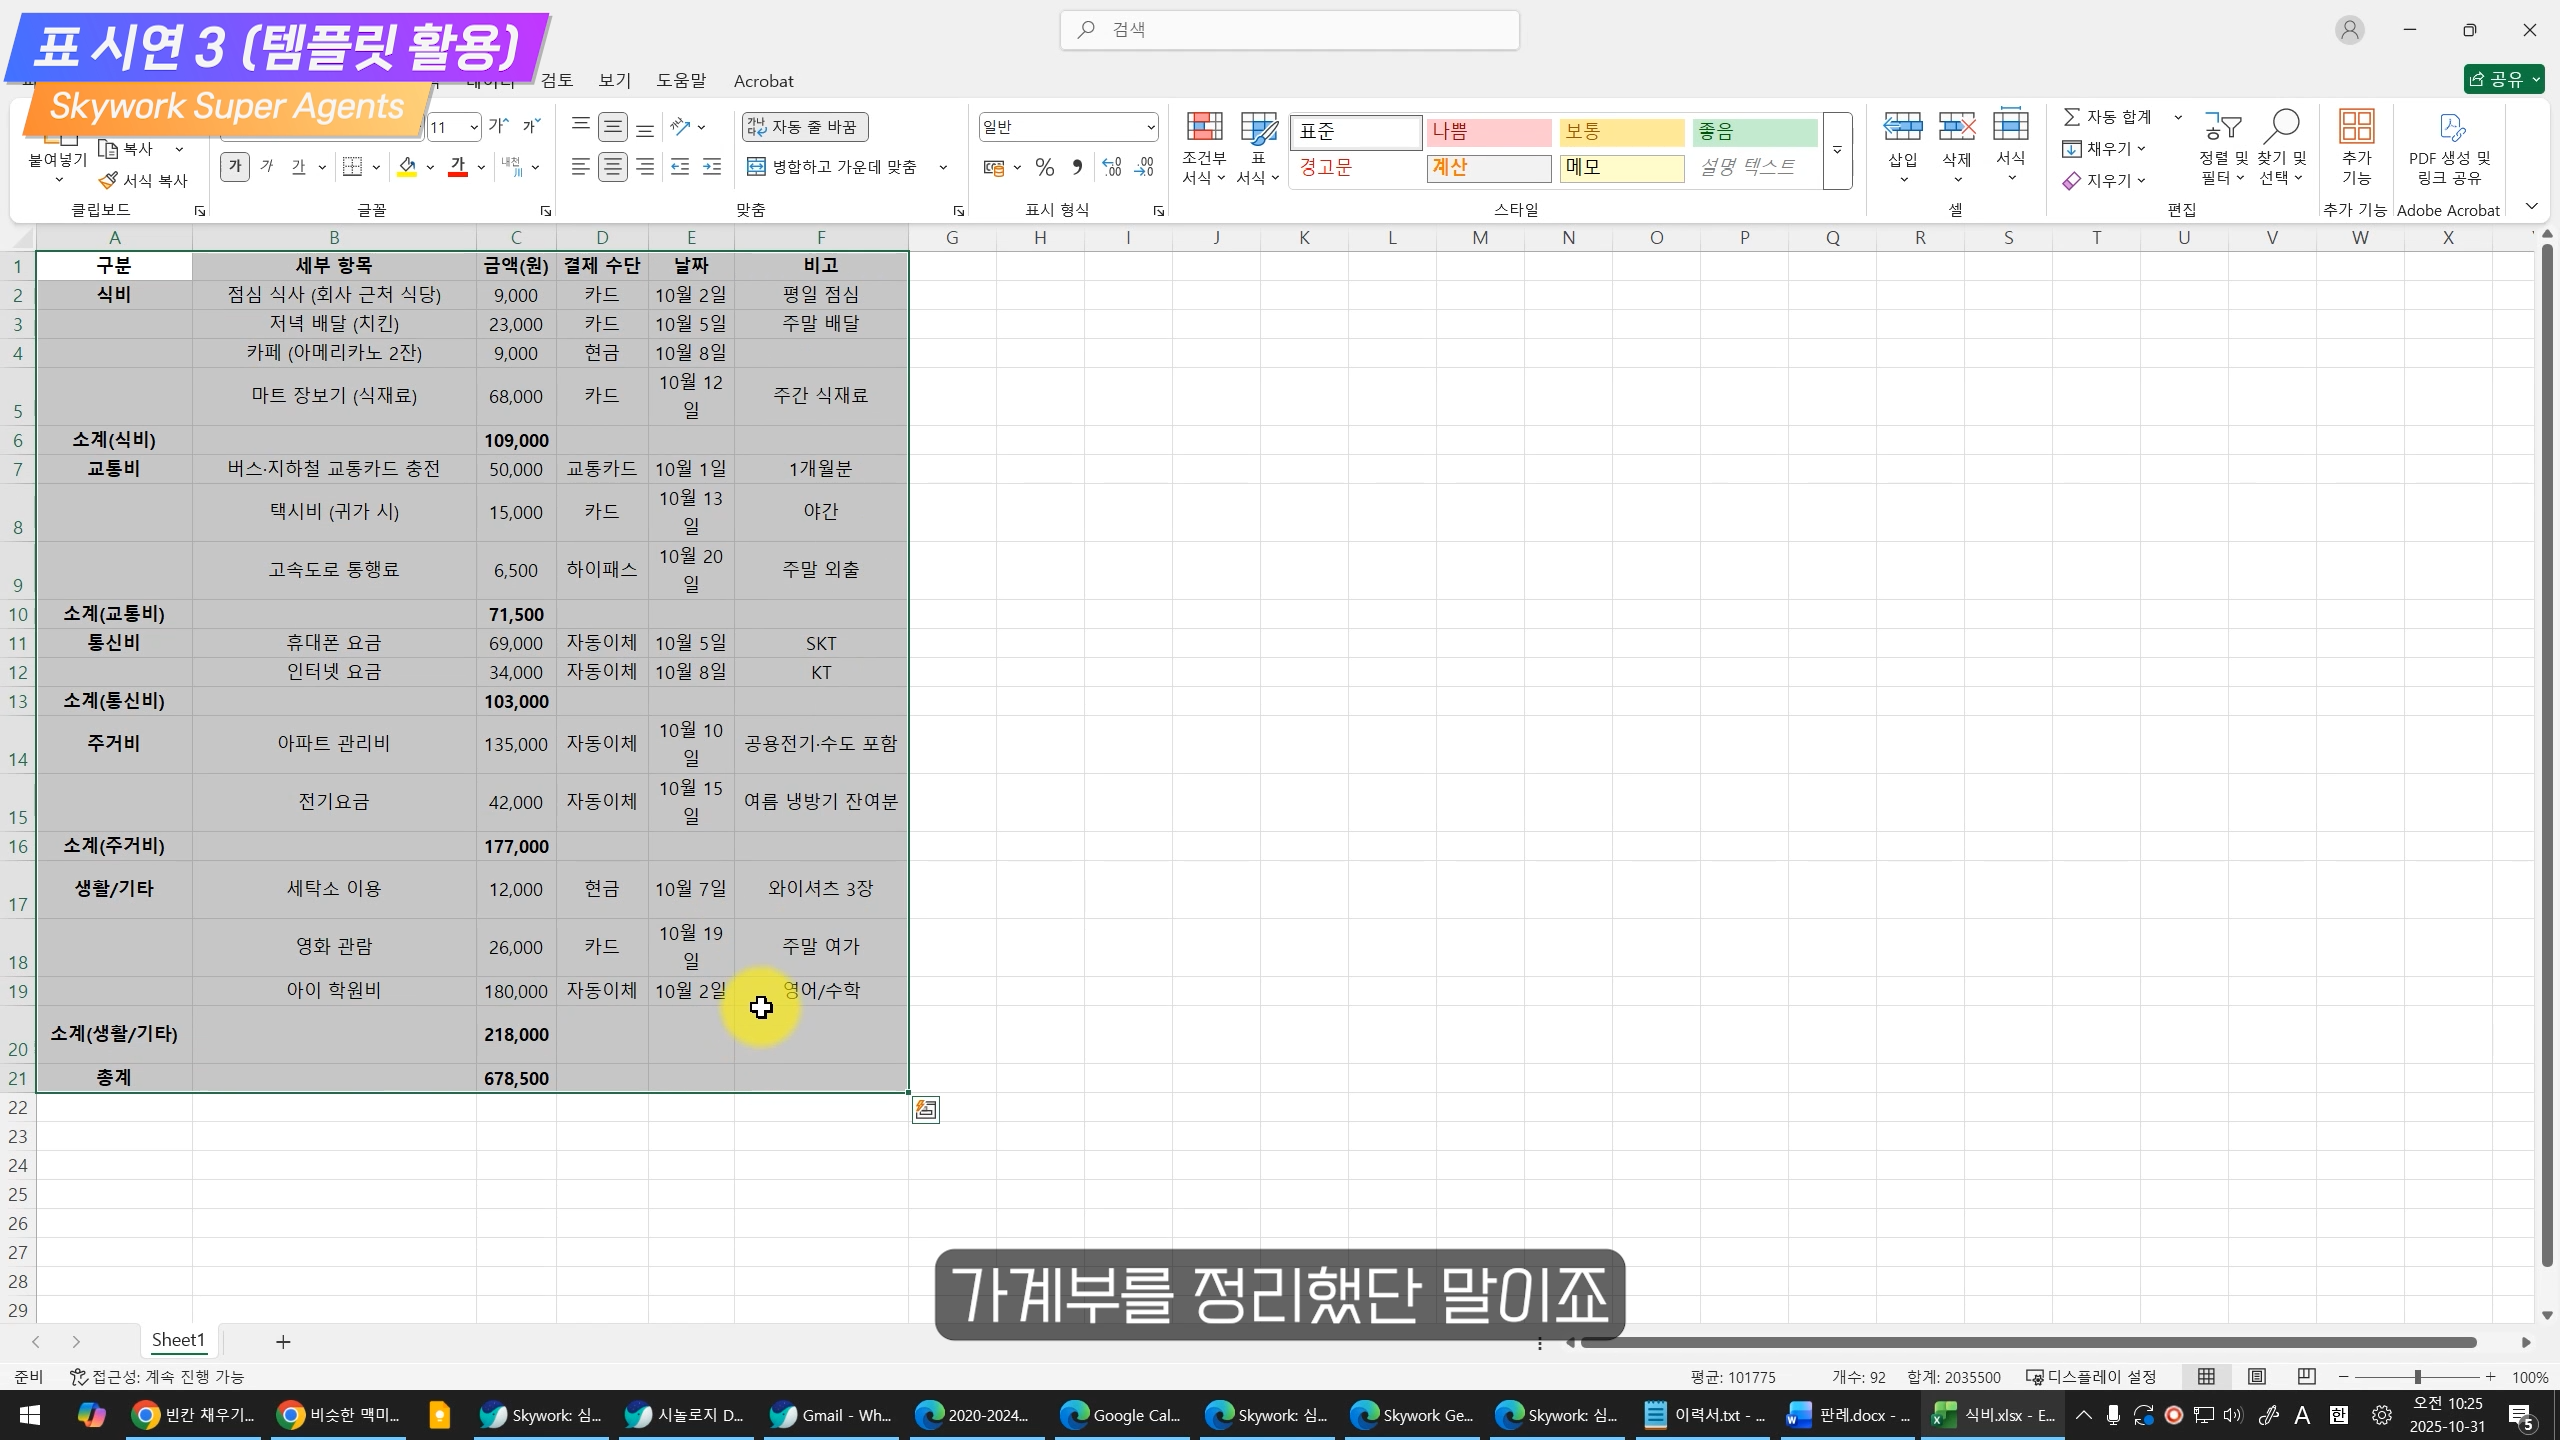Open the number format dropdown
Screen dimensions: 2560x1440
1150,127
